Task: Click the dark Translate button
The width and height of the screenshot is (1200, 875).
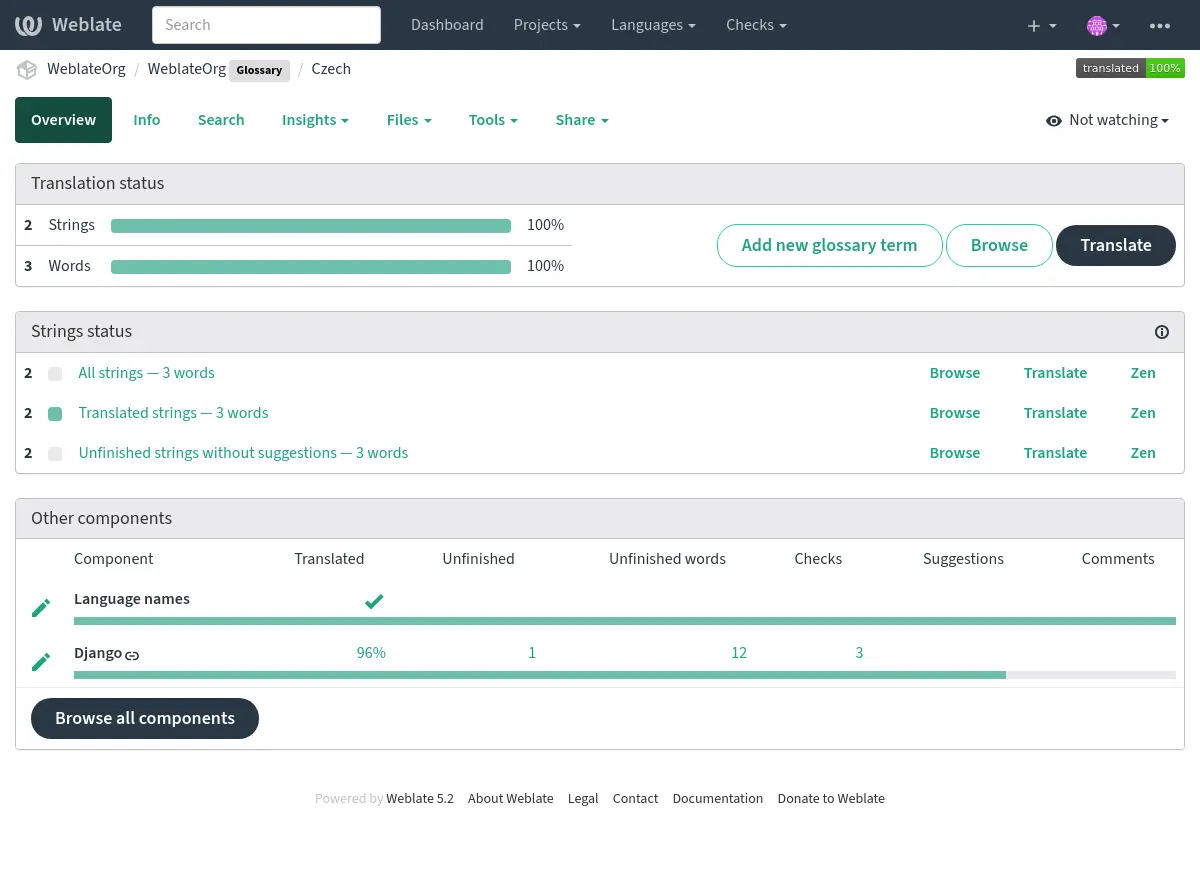Action: coord(1116,246)
